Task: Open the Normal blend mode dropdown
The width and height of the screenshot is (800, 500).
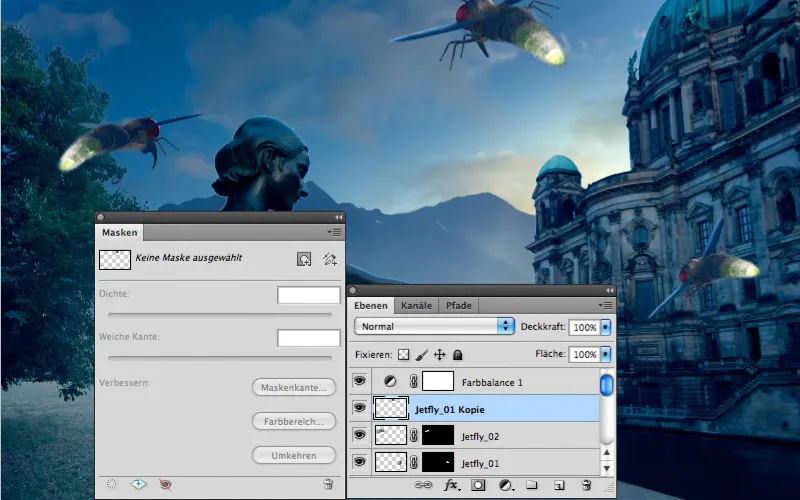Action: click(x=434, y=326)
